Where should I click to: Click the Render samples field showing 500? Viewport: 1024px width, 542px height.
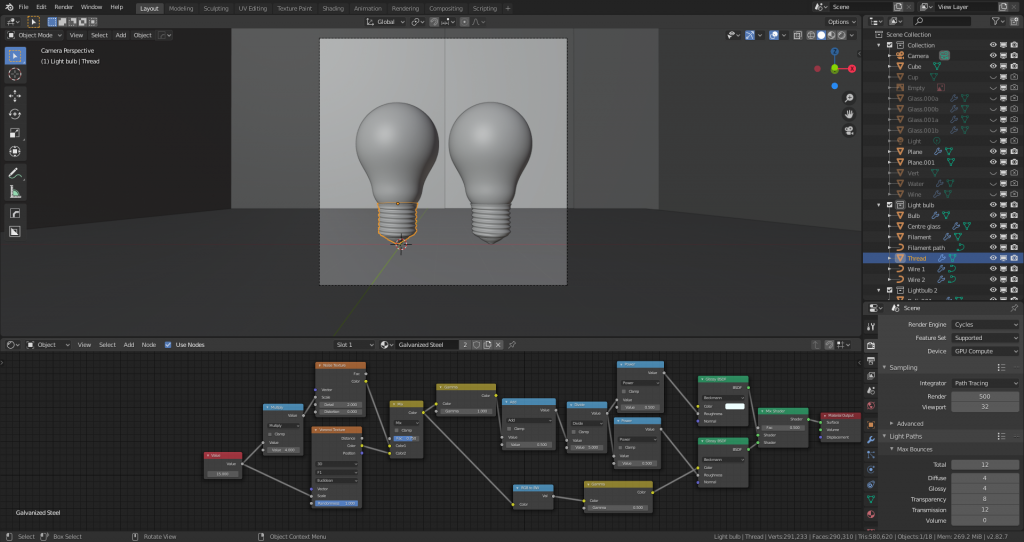pyautogui.click(x=984, y=396)
